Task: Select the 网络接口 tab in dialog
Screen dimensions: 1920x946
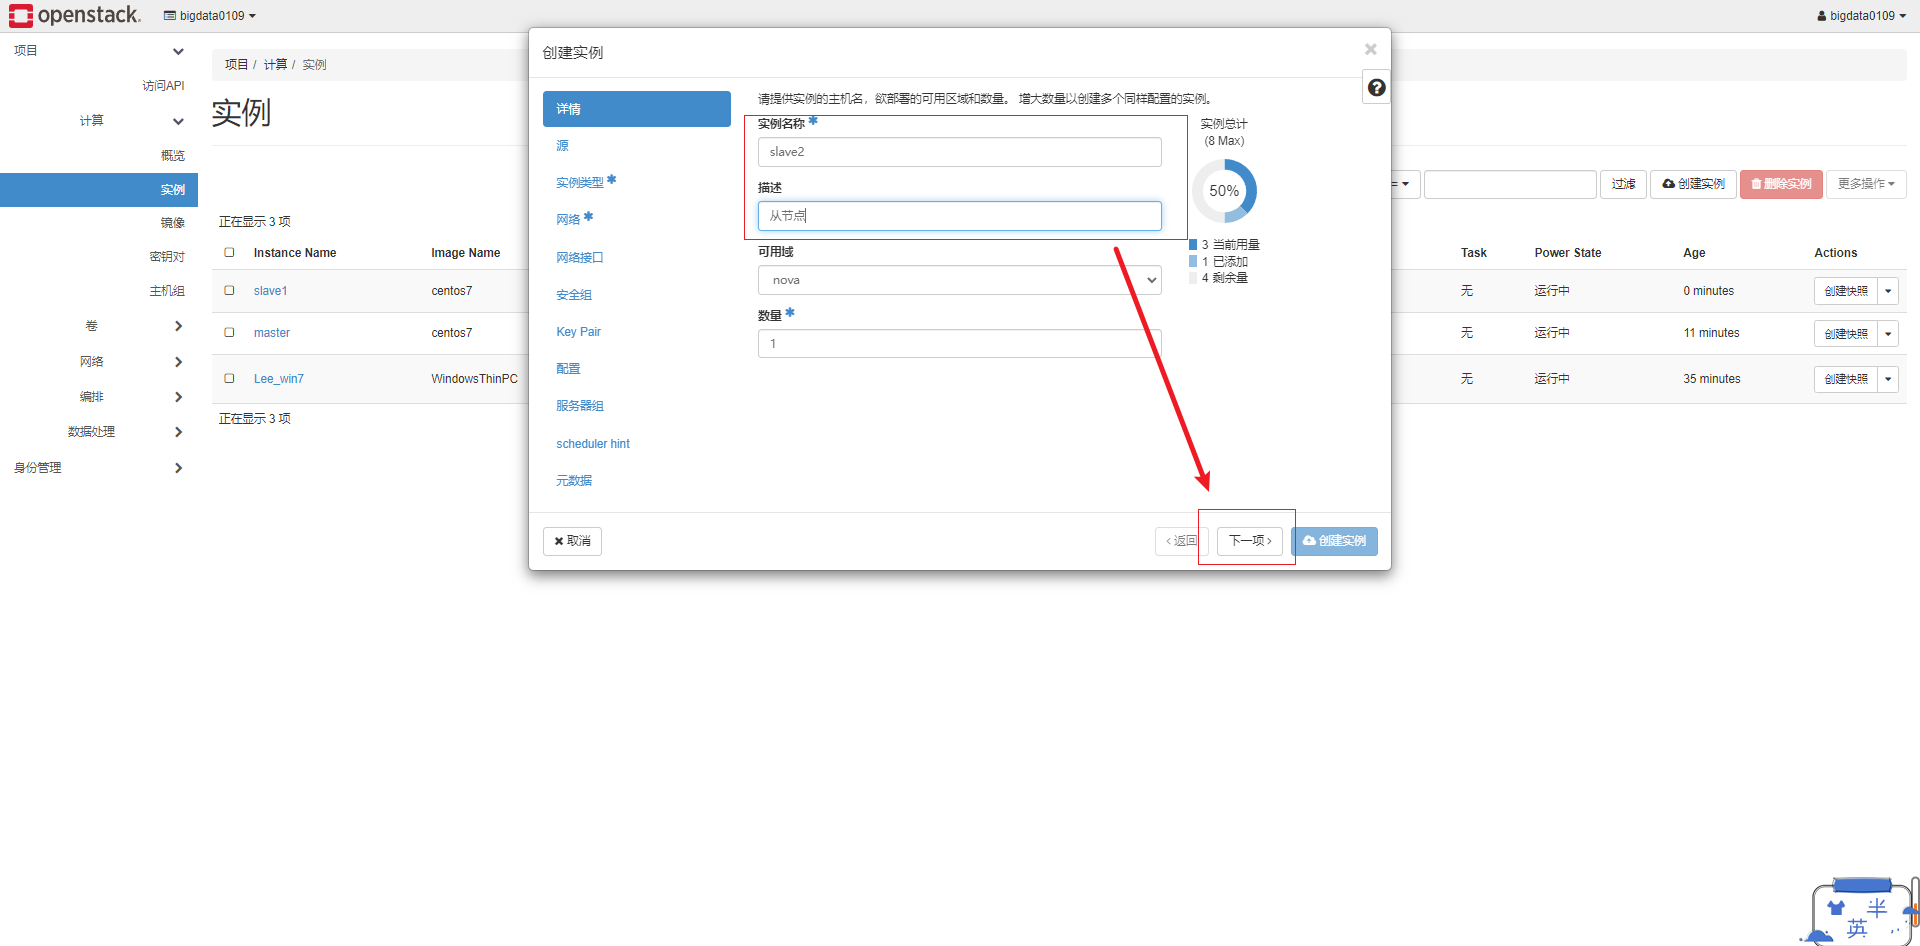Action: (x=580, y=258)
